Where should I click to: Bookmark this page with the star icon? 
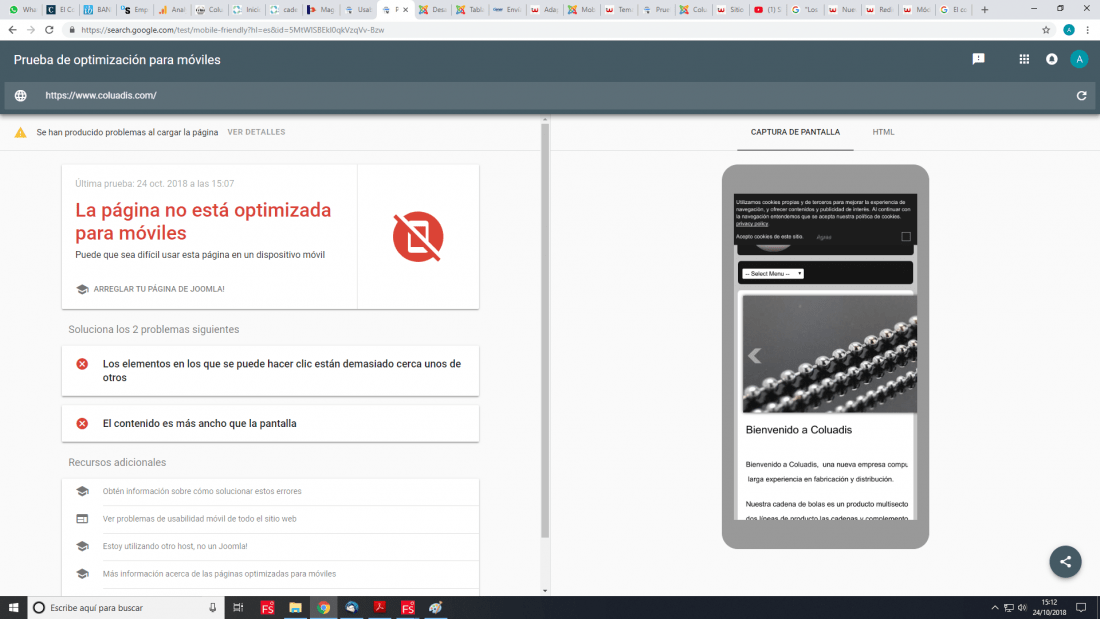(x=1046, y=30)
